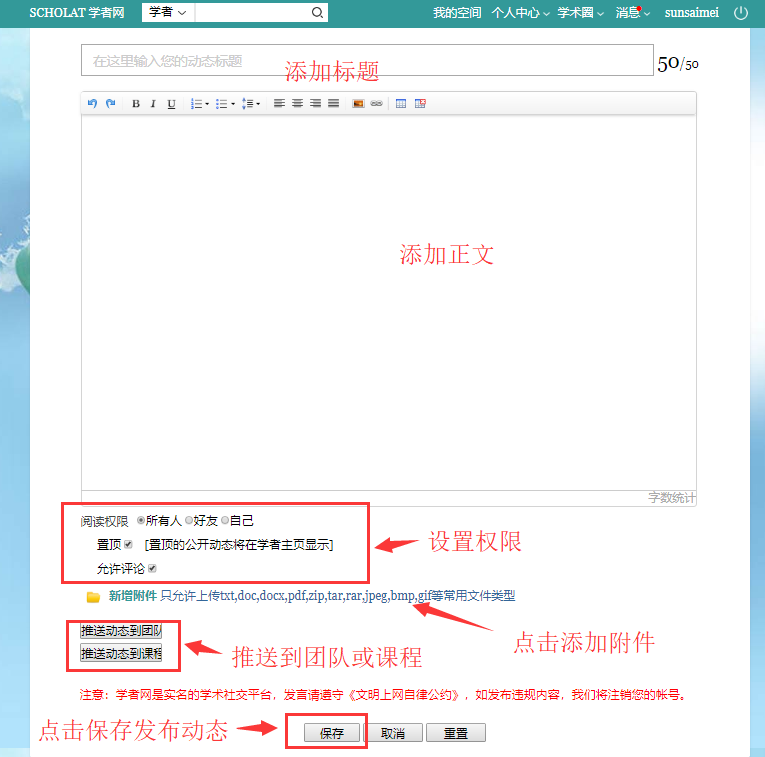Screen dimensions: 765x757
Task: Apply underline formatting in the editor
Action: click(171, 104)
